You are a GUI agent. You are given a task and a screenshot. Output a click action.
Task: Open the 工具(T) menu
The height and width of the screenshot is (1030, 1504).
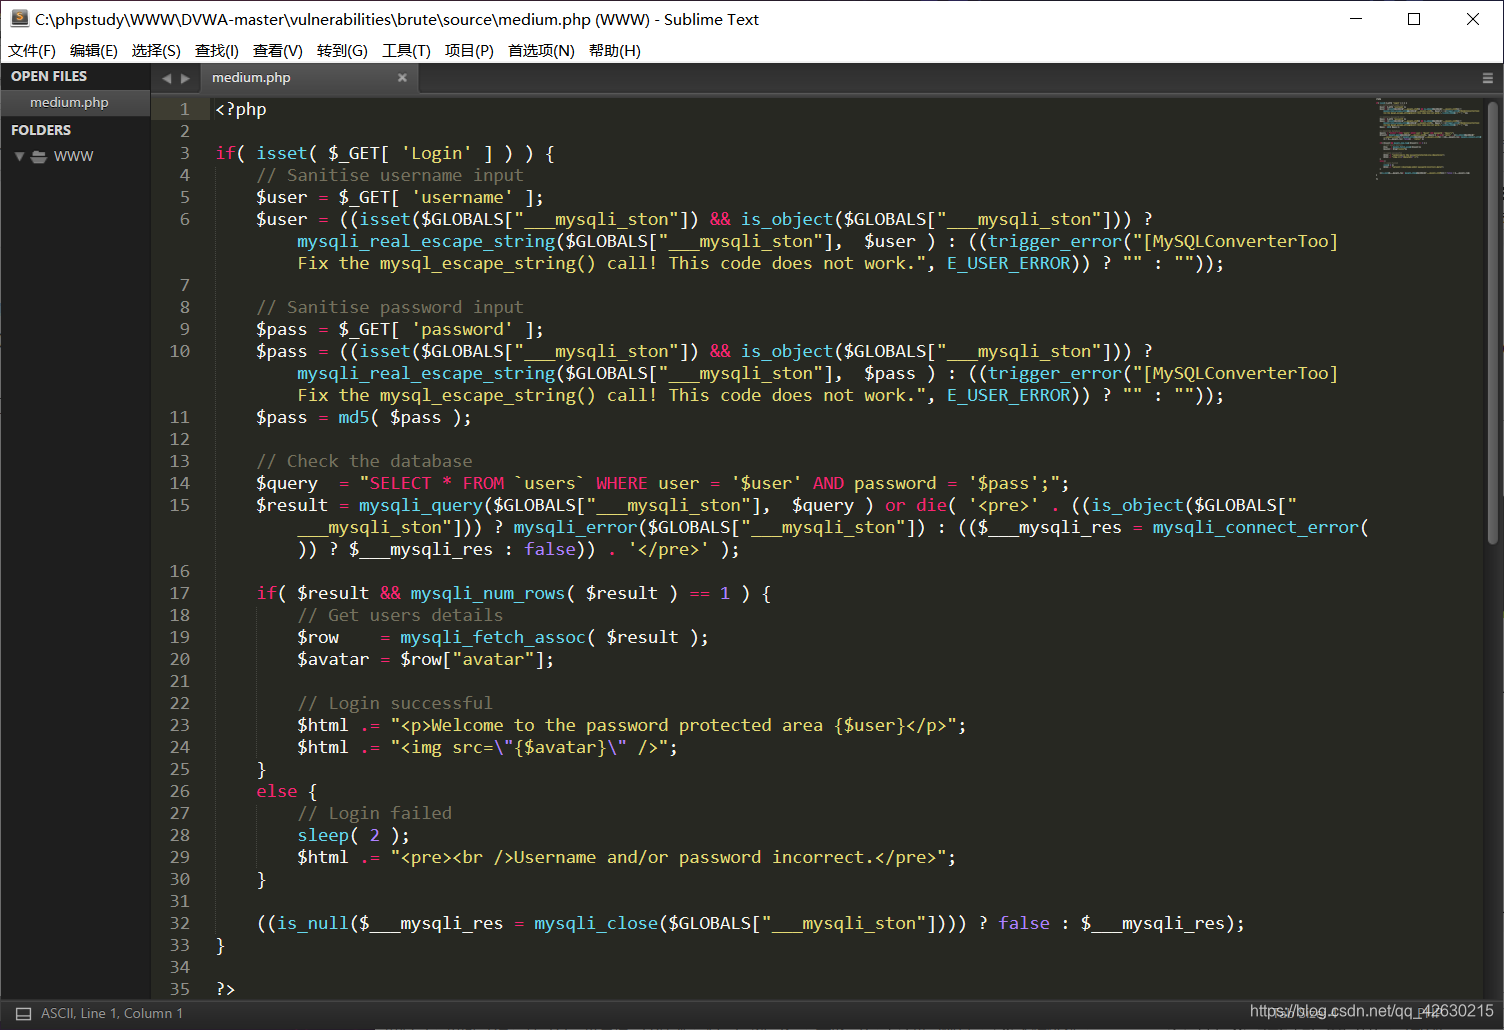pos(406,50)
